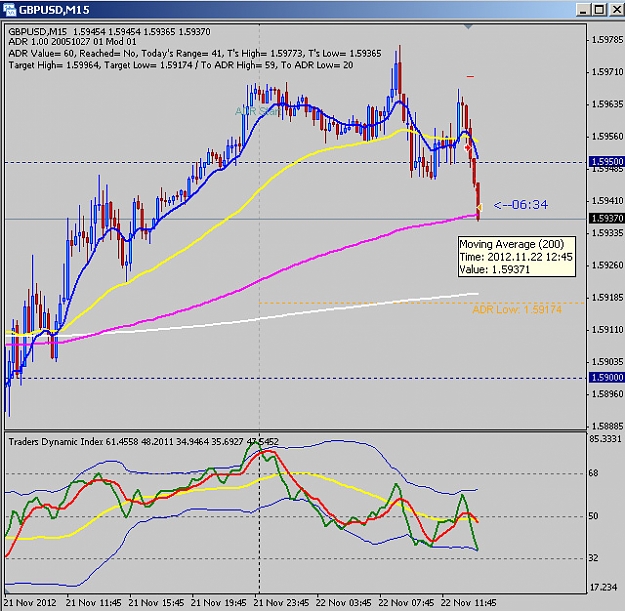
Task: Click the 1.58885 price scale value
Action: click(x=607, y=426)
